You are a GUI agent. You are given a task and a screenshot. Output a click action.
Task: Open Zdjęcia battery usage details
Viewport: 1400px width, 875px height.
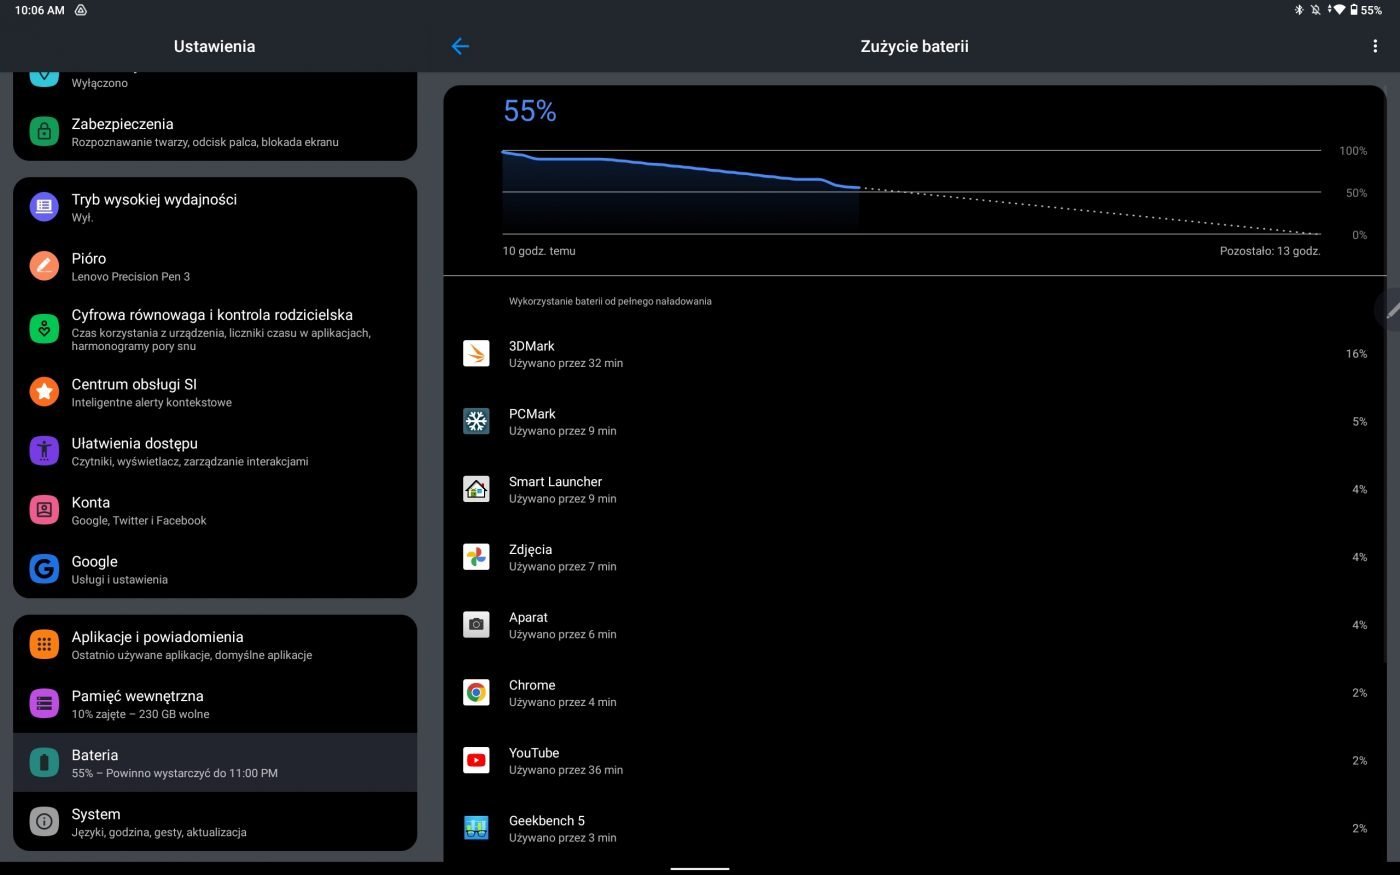point(915,557)
